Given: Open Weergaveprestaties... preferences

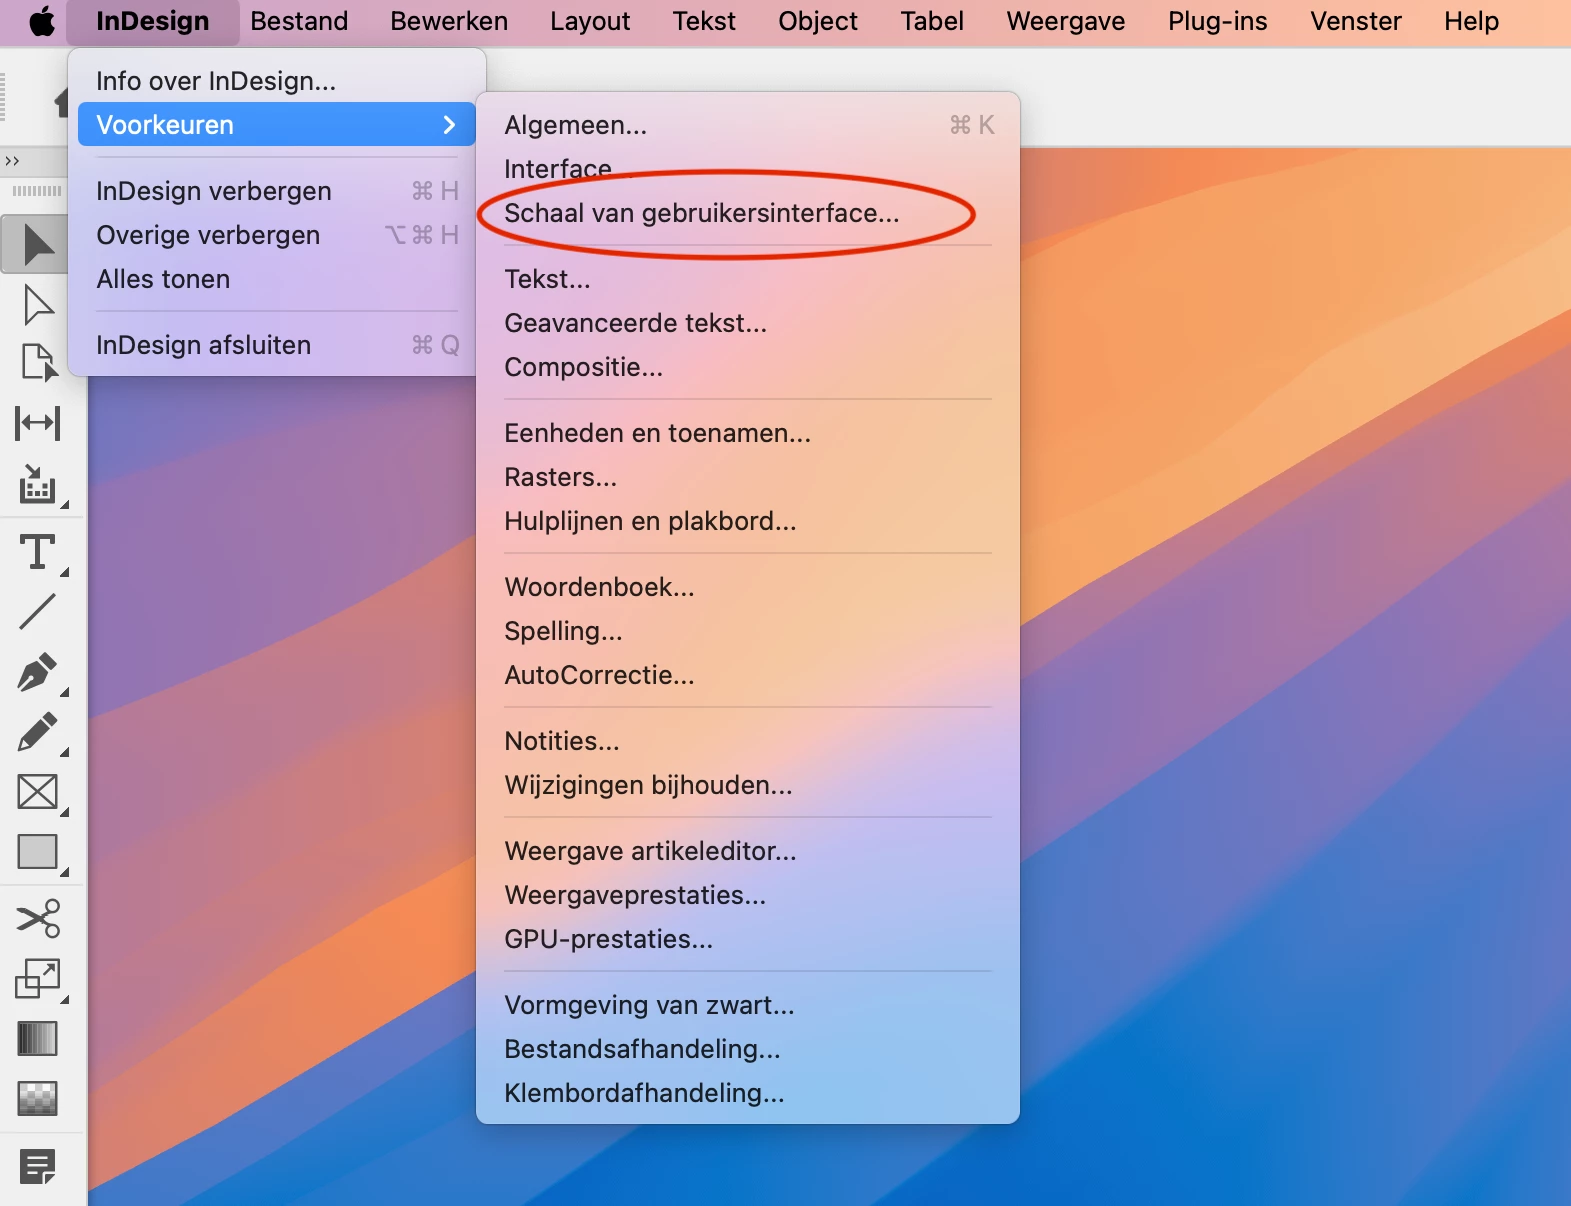Looking at the screenshot, I should point(748,895).
